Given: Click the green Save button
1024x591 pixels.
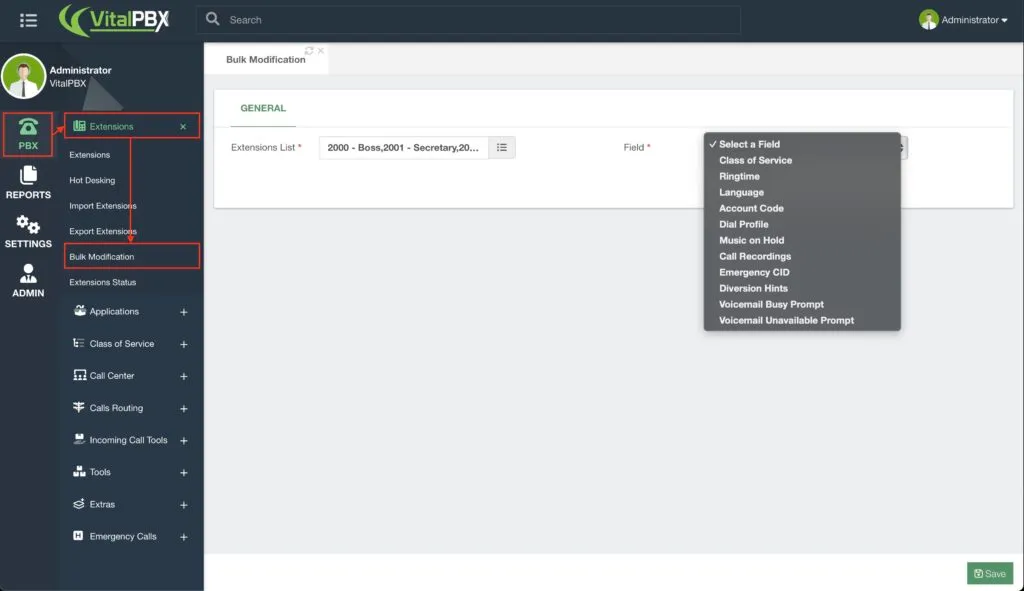Looking at the screenshot, I should [989, 573].
